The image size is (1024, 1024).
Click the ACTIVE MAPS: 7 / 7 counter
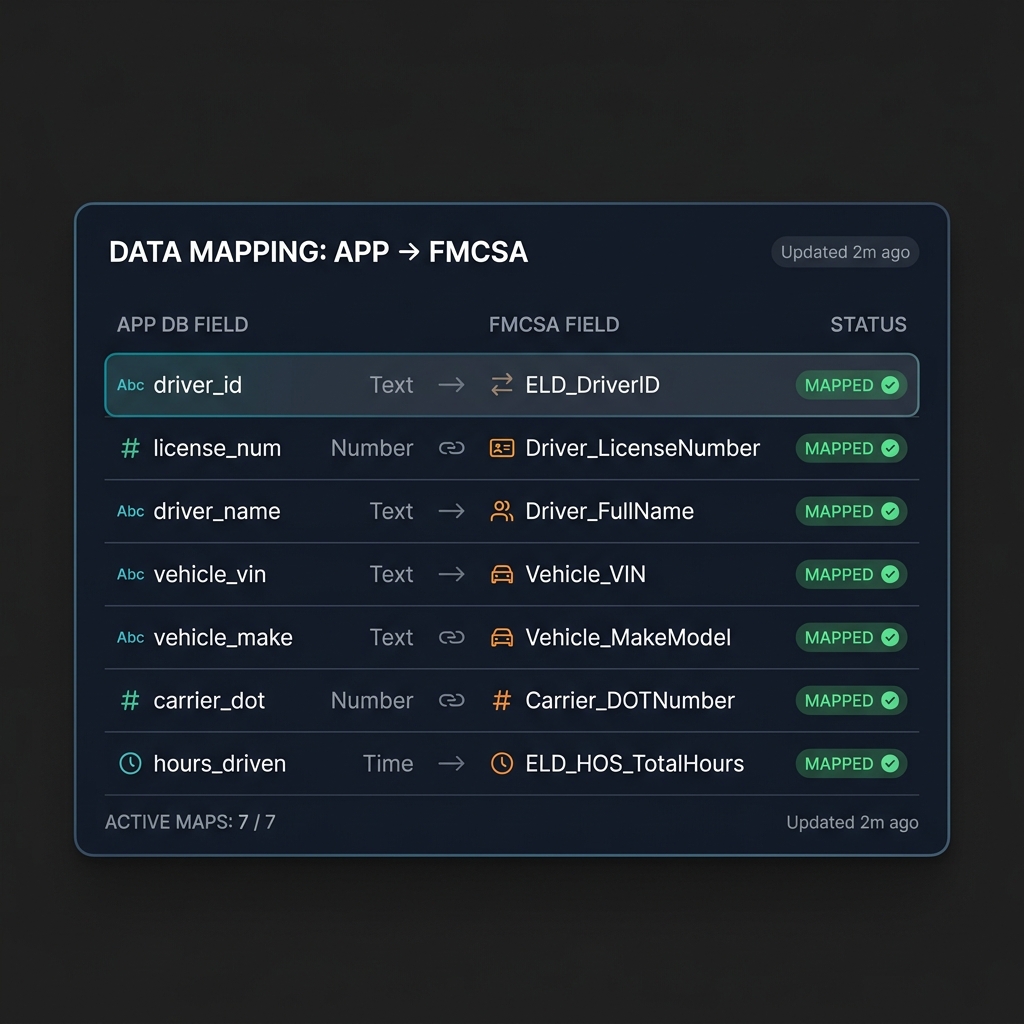coord(190,822)
